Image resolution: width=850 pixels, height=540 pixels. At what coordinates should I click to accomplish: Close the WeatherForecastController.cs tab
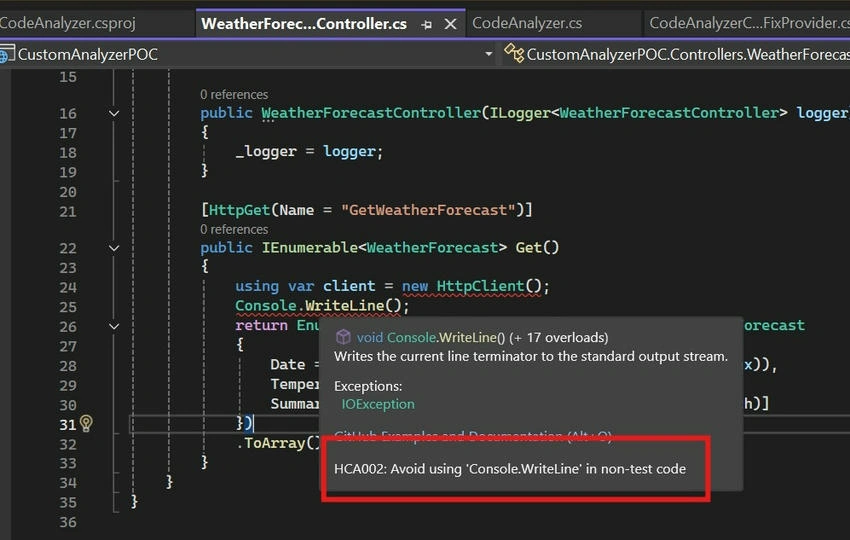(450, 24)
